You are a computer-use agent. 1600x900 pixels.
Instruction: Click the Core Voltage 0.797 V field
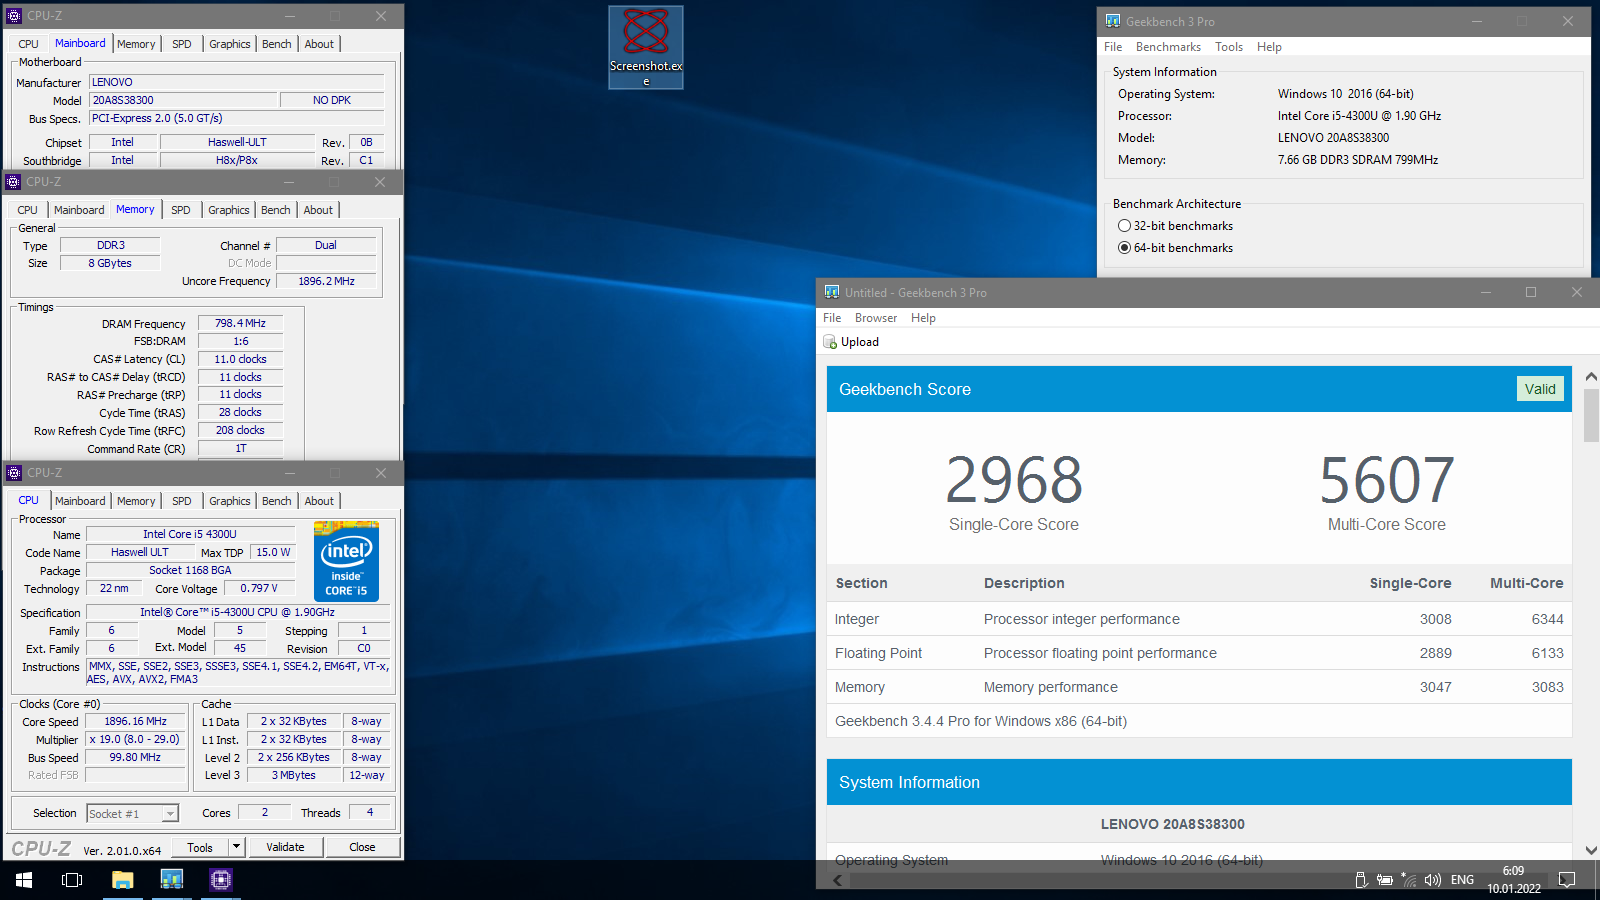coord(260,588)
